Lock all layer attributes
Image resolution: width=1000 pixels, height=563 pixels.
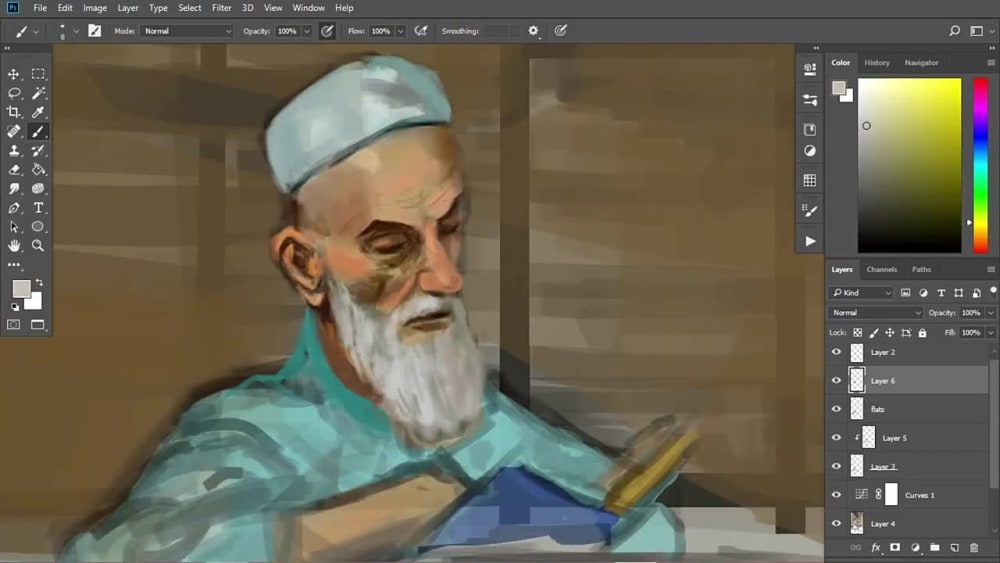[x=922, y=333]
